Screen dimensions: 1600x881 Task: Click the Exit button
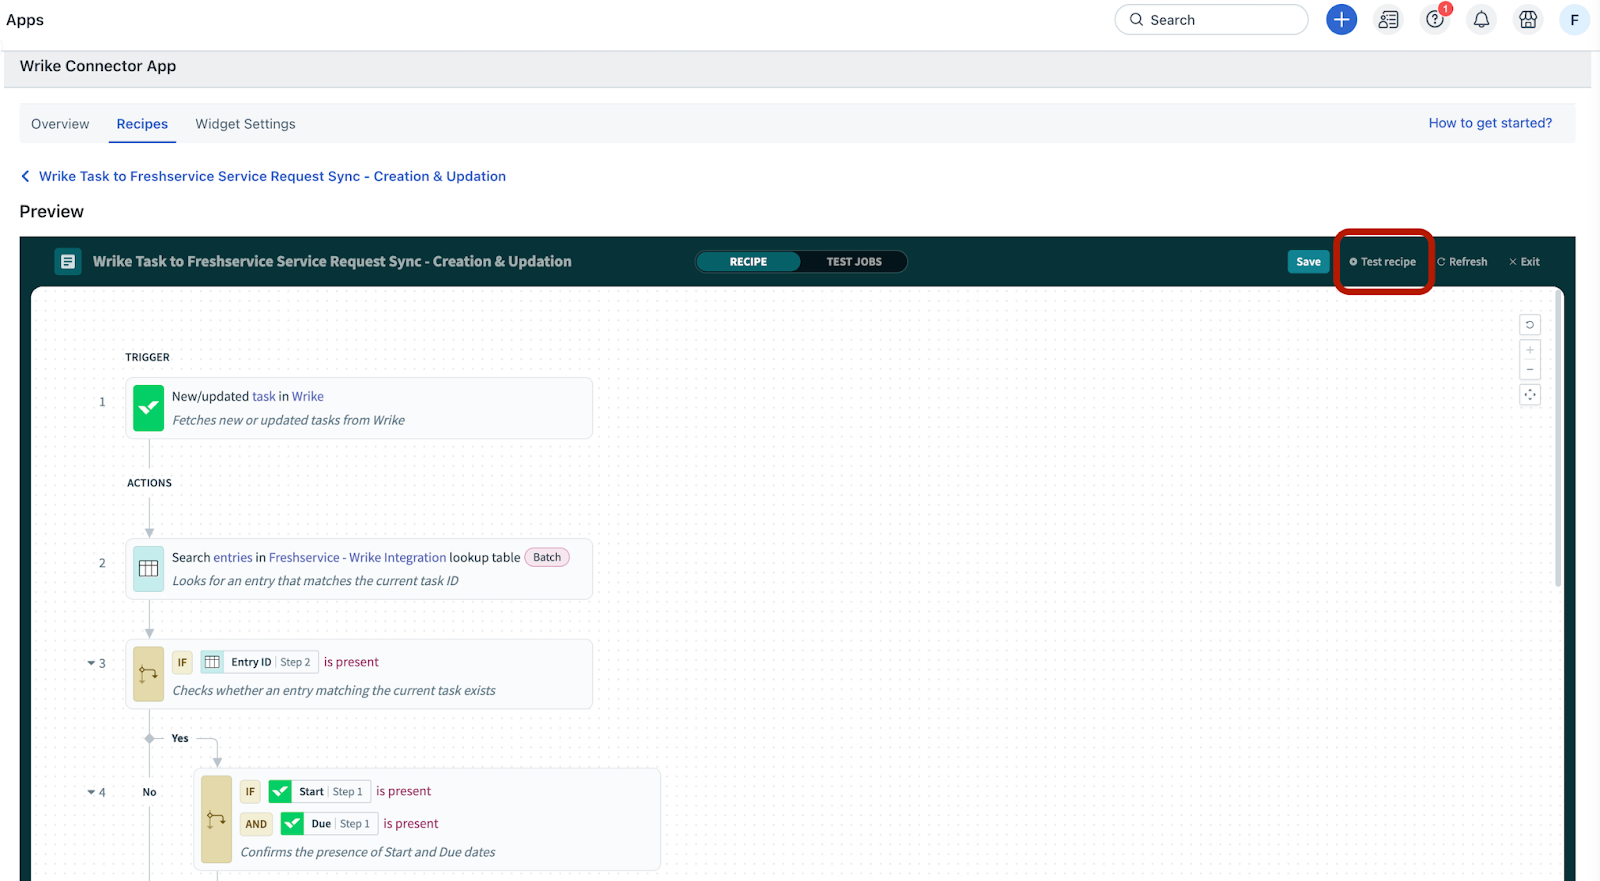click(1525, 262)
